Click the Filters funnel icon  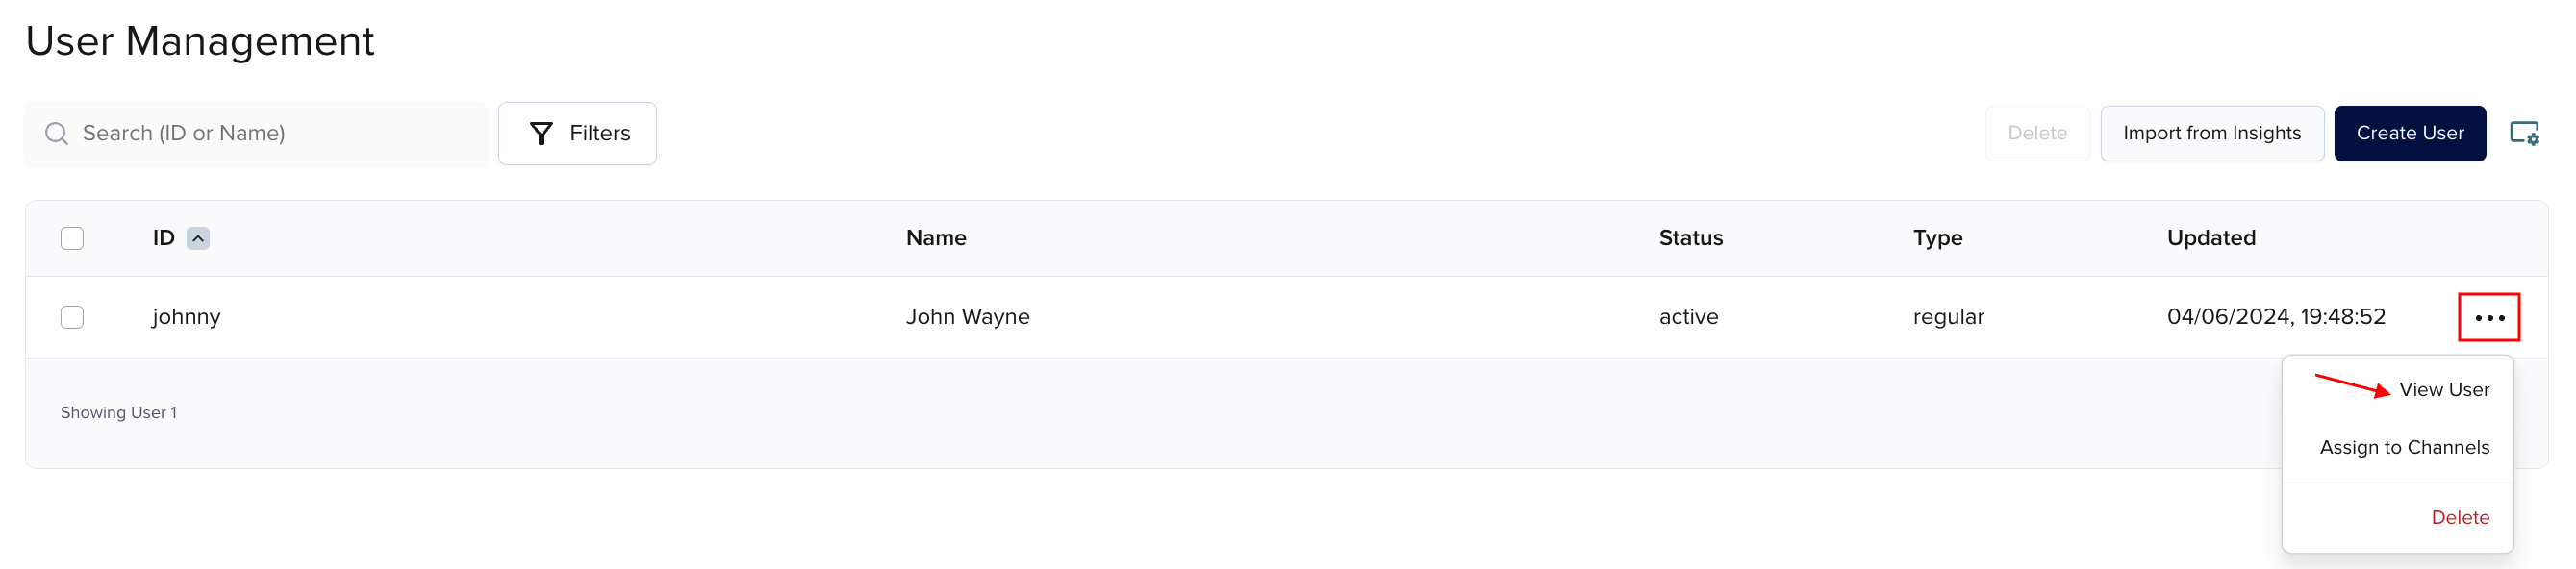pos(539,133)
